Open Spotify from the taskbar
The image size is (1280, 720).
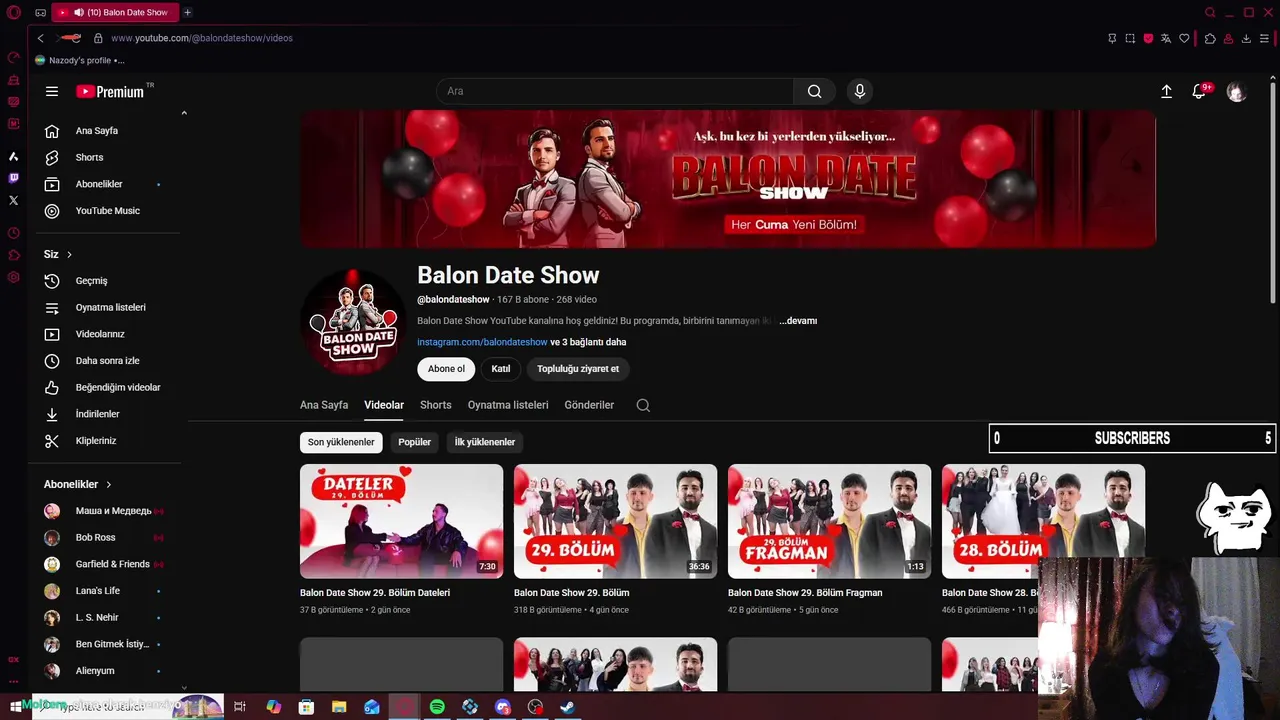437,707
